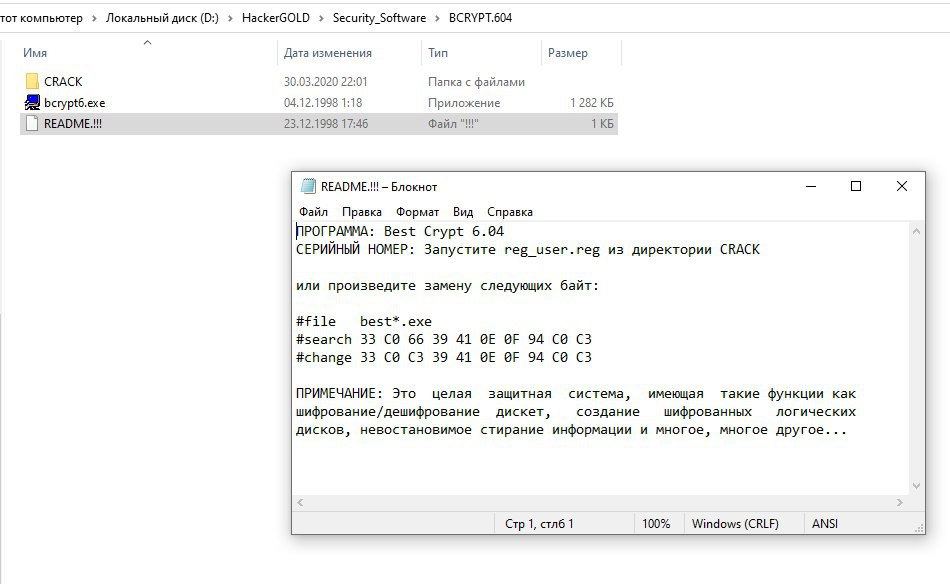Image resolution: width=950 pixels, height=584 pixels.
Task: Sort files by Имя column header
Action: pyautogui.click(x=35, y=53)
